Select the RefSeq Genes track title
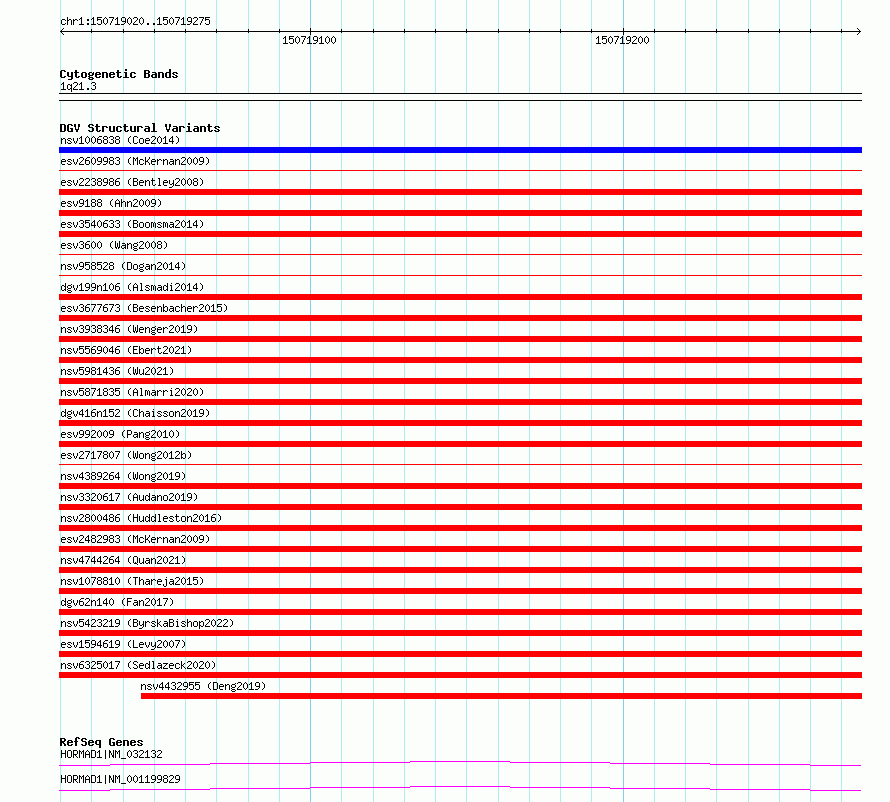 (102, 742)
